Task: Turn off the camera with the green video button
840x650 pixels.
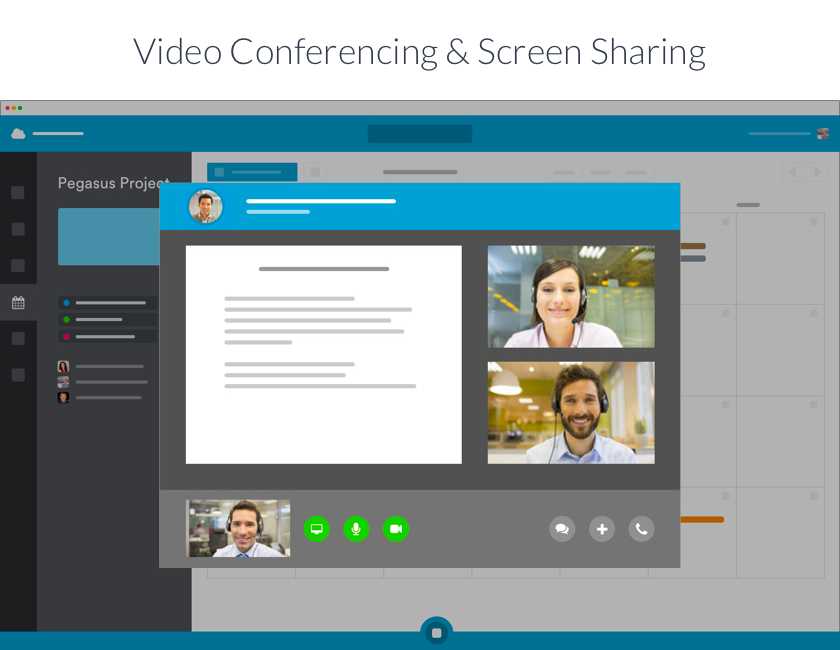Action: click(x=396, y=529)
